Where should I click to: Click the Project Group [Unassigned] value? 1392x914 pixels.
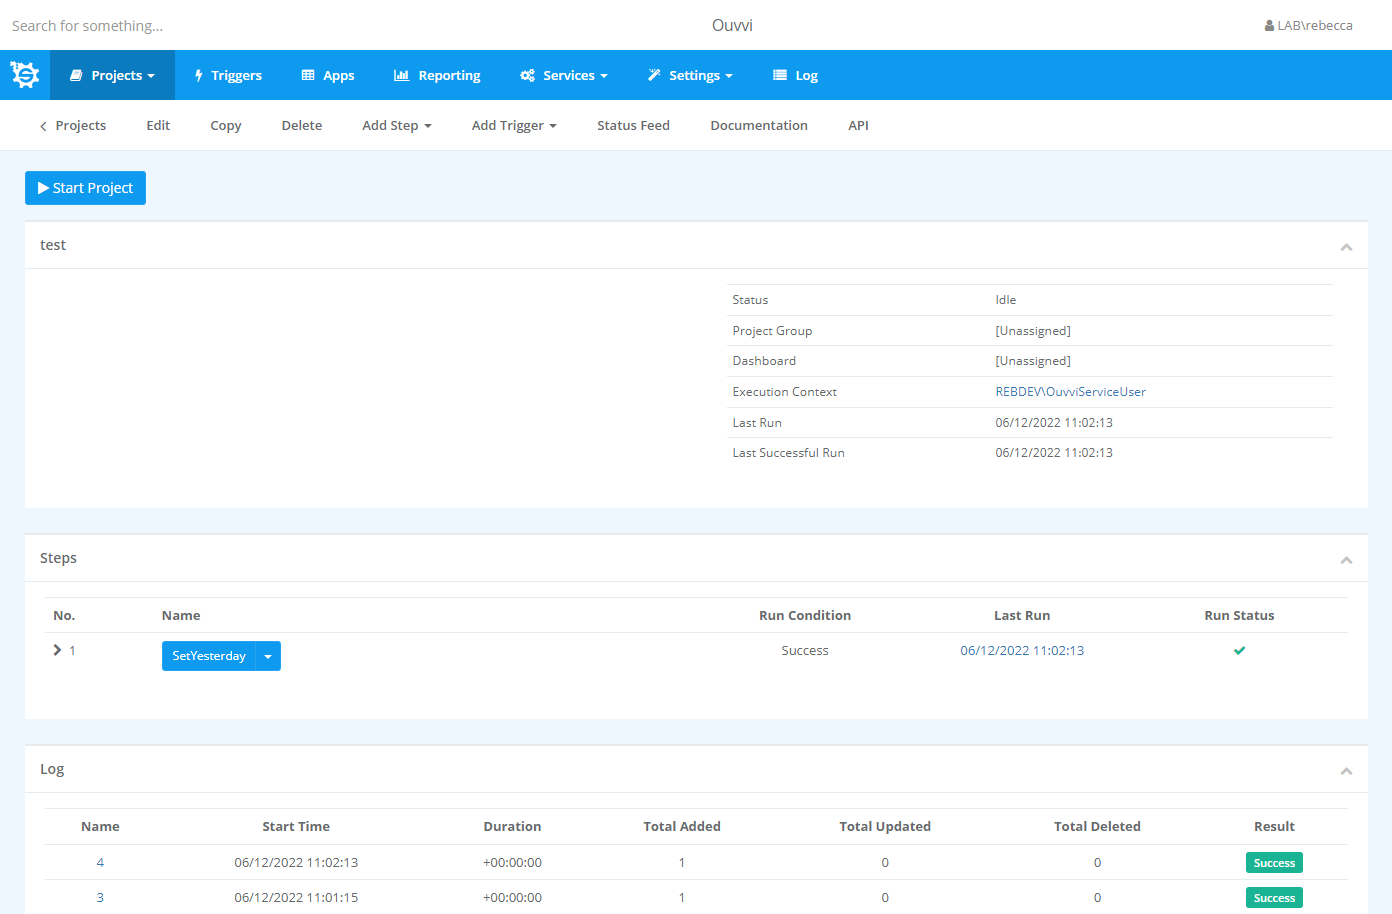[1033, 331]
